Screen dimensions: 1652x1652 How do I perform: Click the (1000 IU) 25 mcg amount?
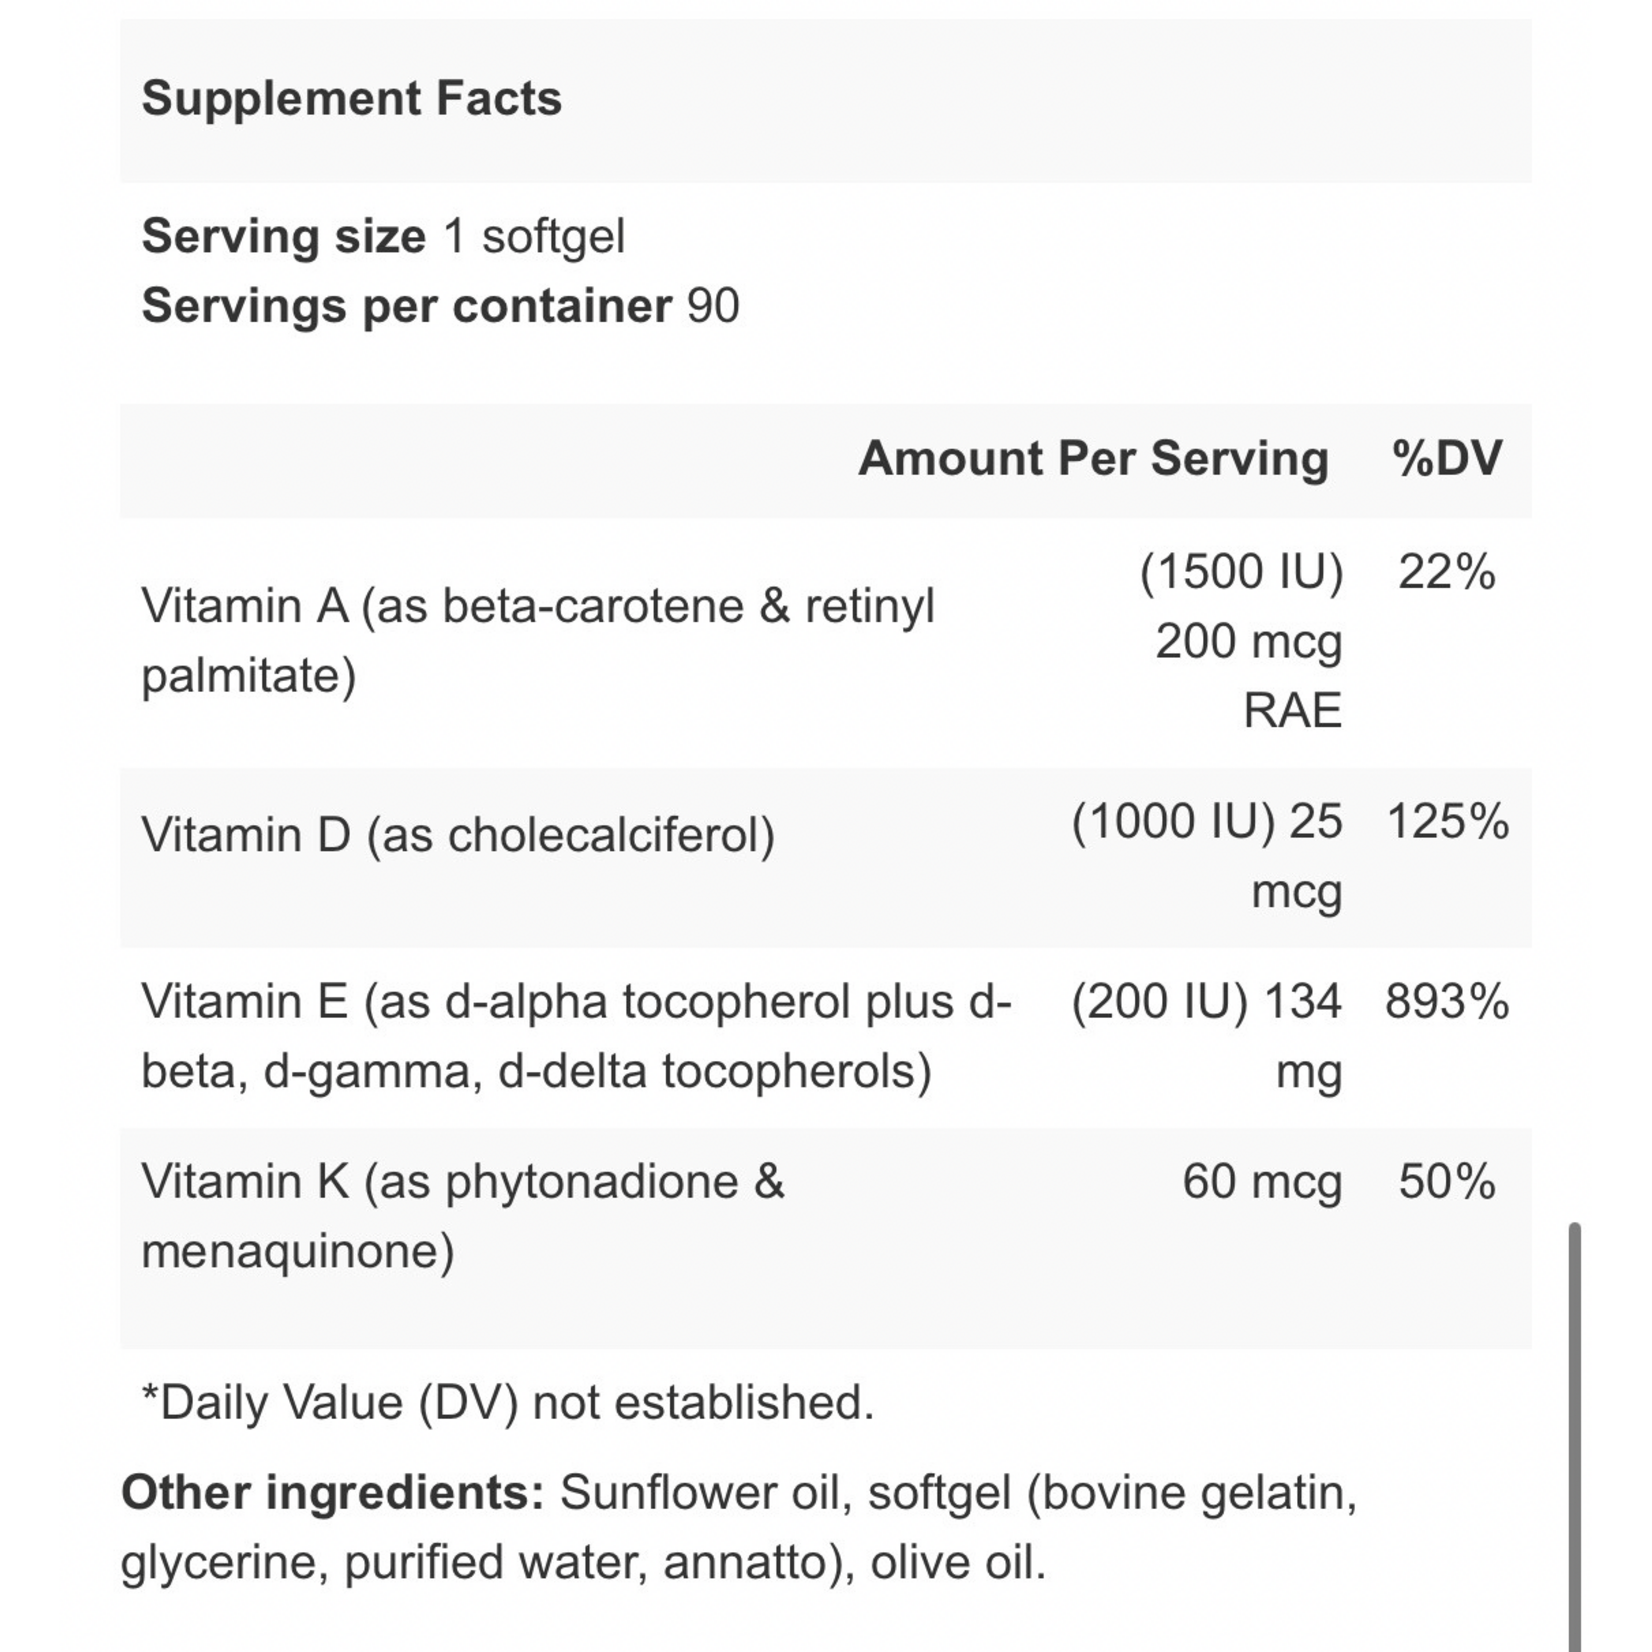tap(1207, 856)
